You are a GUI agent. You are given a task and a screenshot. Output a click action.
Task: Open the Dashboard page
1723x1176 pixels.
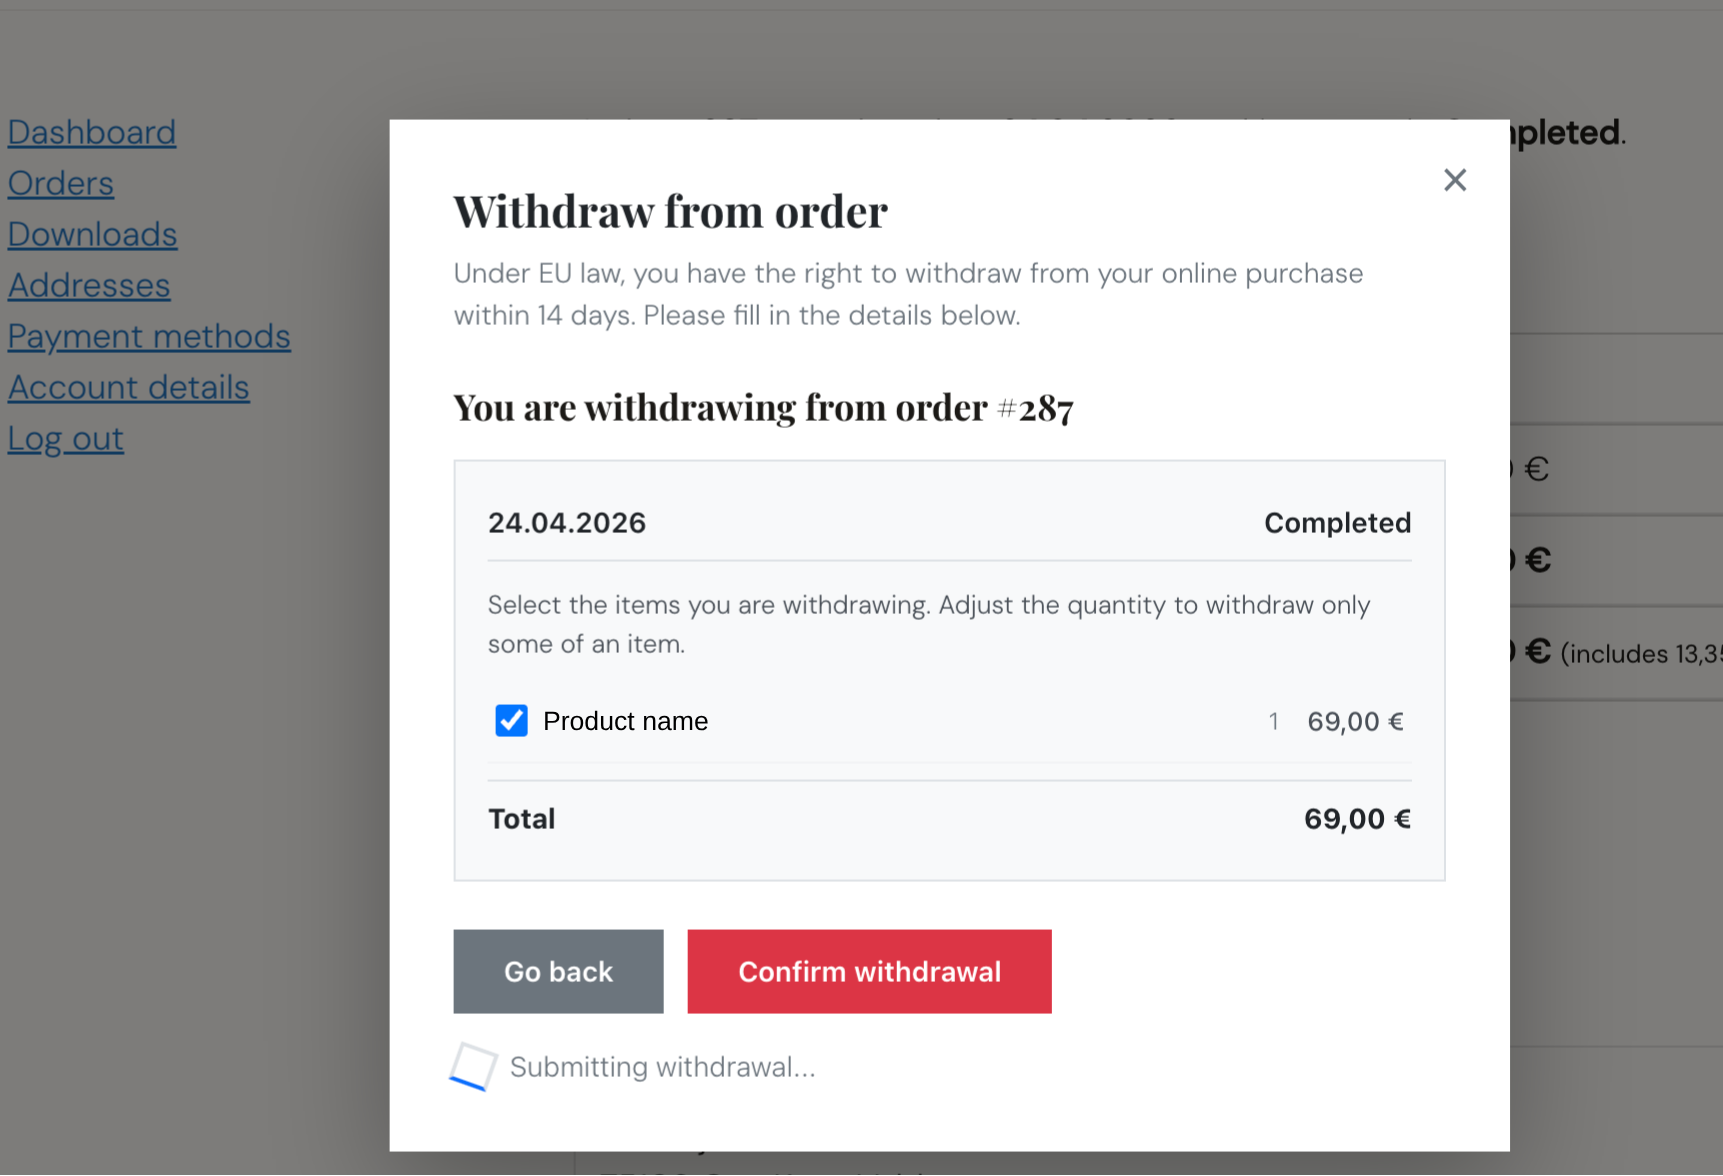pyautogui.click(x=91, y=131)
